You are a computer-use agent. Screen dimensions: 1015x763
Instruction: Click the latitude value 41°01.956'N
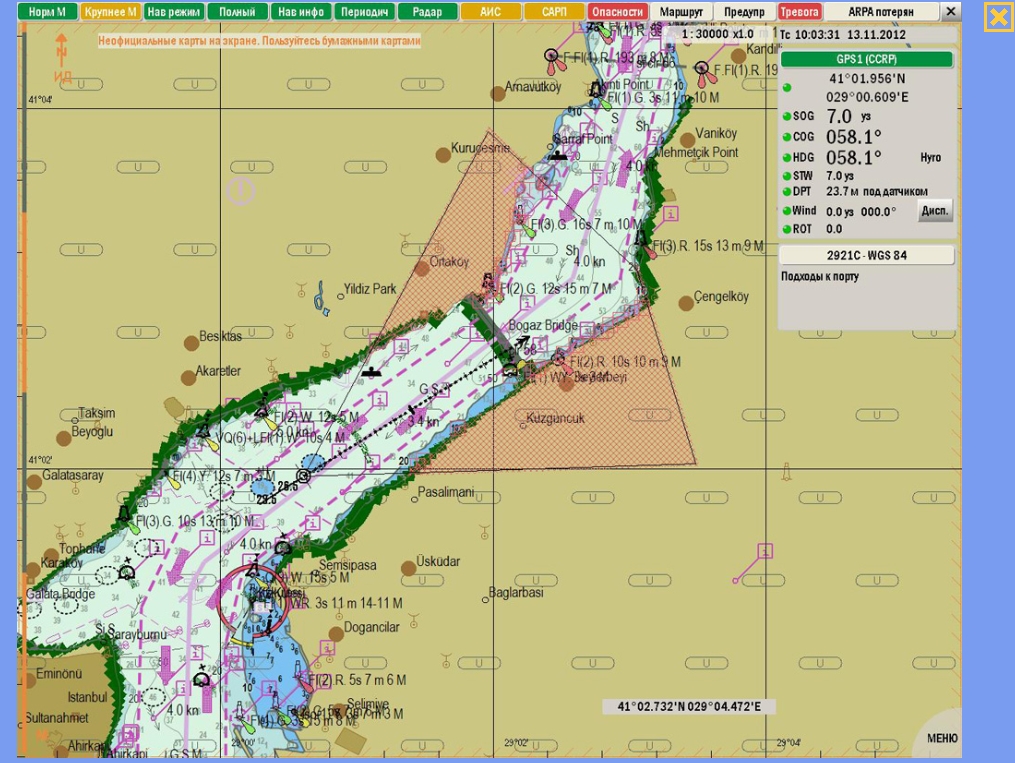click(x=867, y=79)
